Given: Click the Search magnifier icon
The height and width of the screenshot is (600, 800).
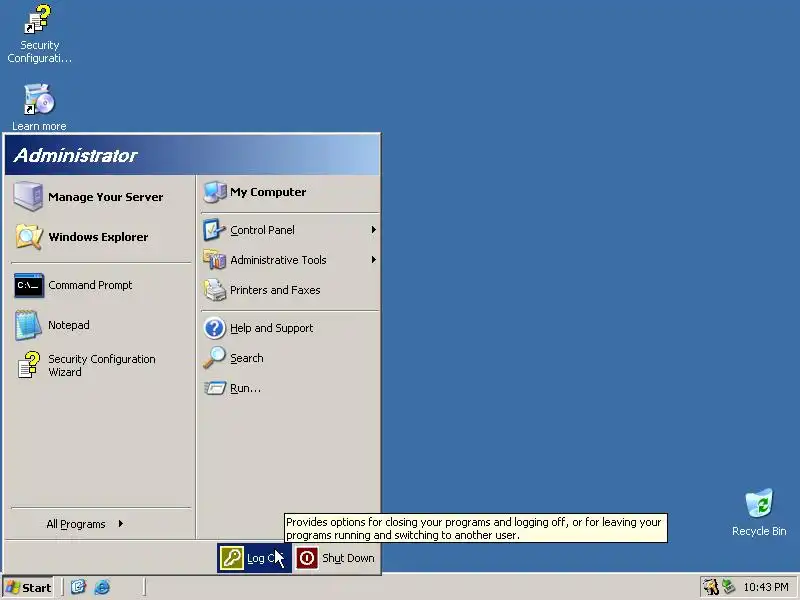Looking at the screenshot, I should tap(214, 358).
